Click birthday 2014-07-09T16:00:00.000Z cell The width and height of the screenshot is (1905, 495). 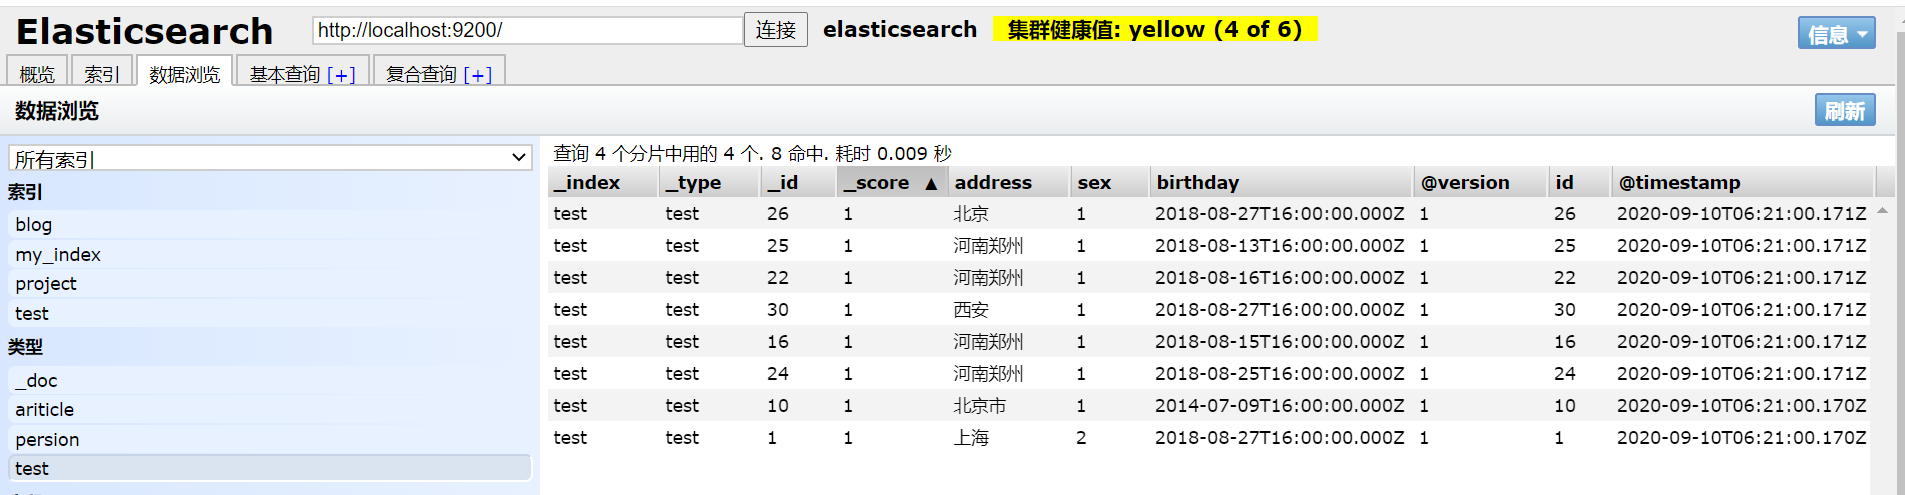tap(1279, 406)
